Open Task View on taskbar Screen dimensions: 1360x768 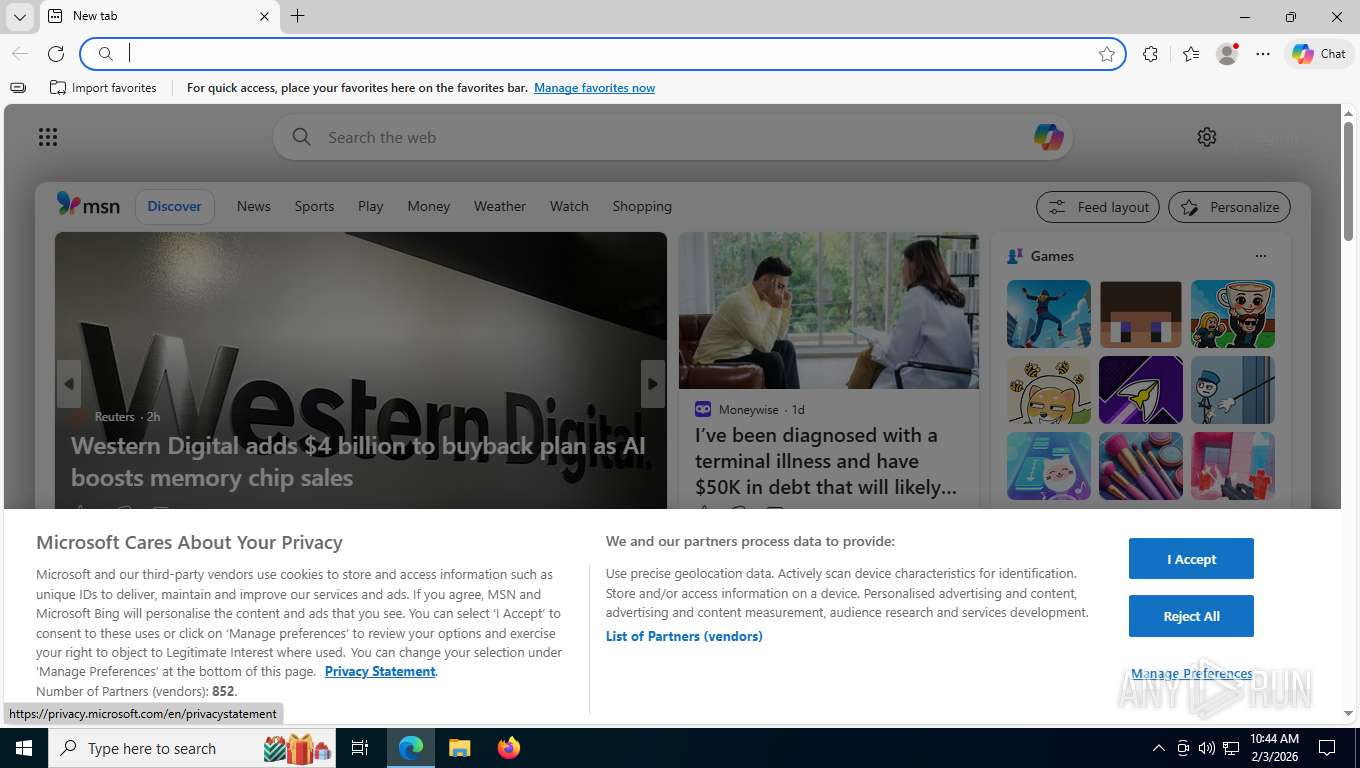tap(360, 748)
